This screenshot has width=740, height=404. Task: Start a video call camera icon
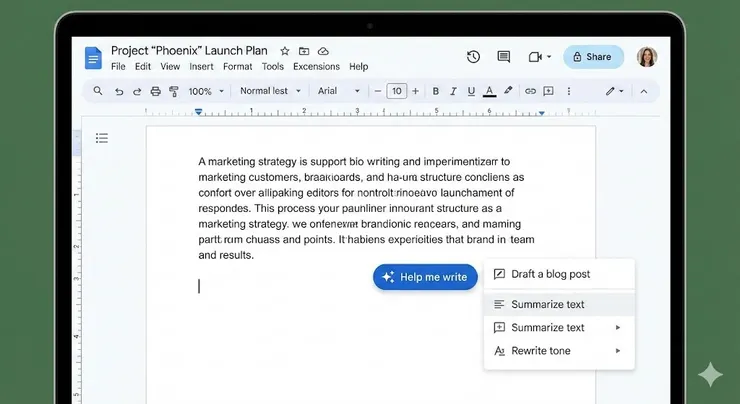[535, 57]
